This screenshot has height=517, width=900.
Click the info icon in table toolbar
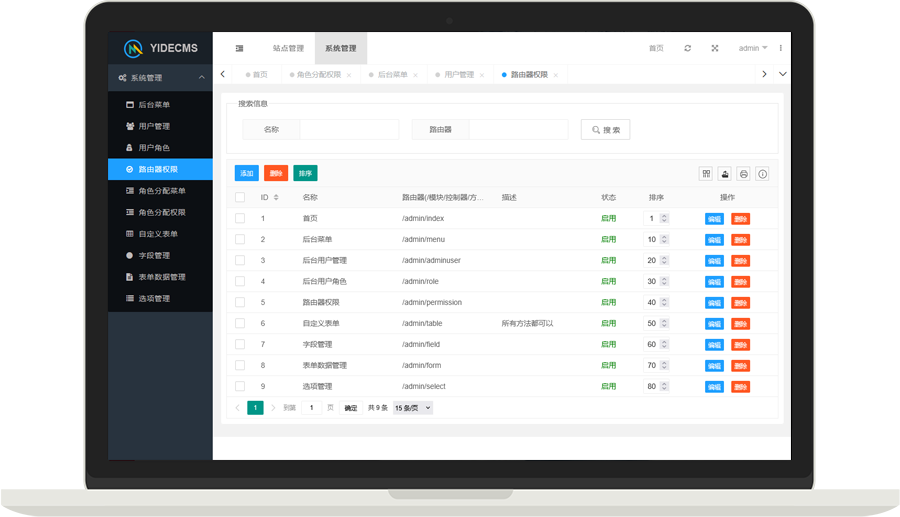click(x=762, y=174)
